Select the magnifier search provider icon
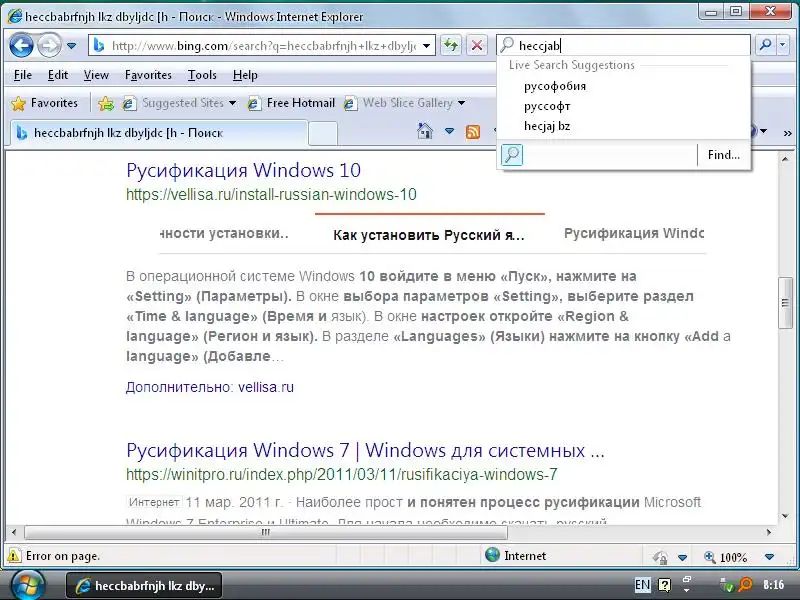Viewport: 800px width, 600px height. (512, 155)
